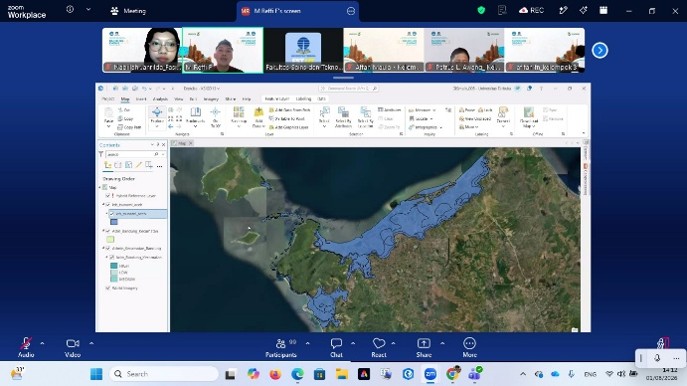Toggle Hybrid Reference Layer visibility checkbox
687x386 pixels.
pos(108,196)
